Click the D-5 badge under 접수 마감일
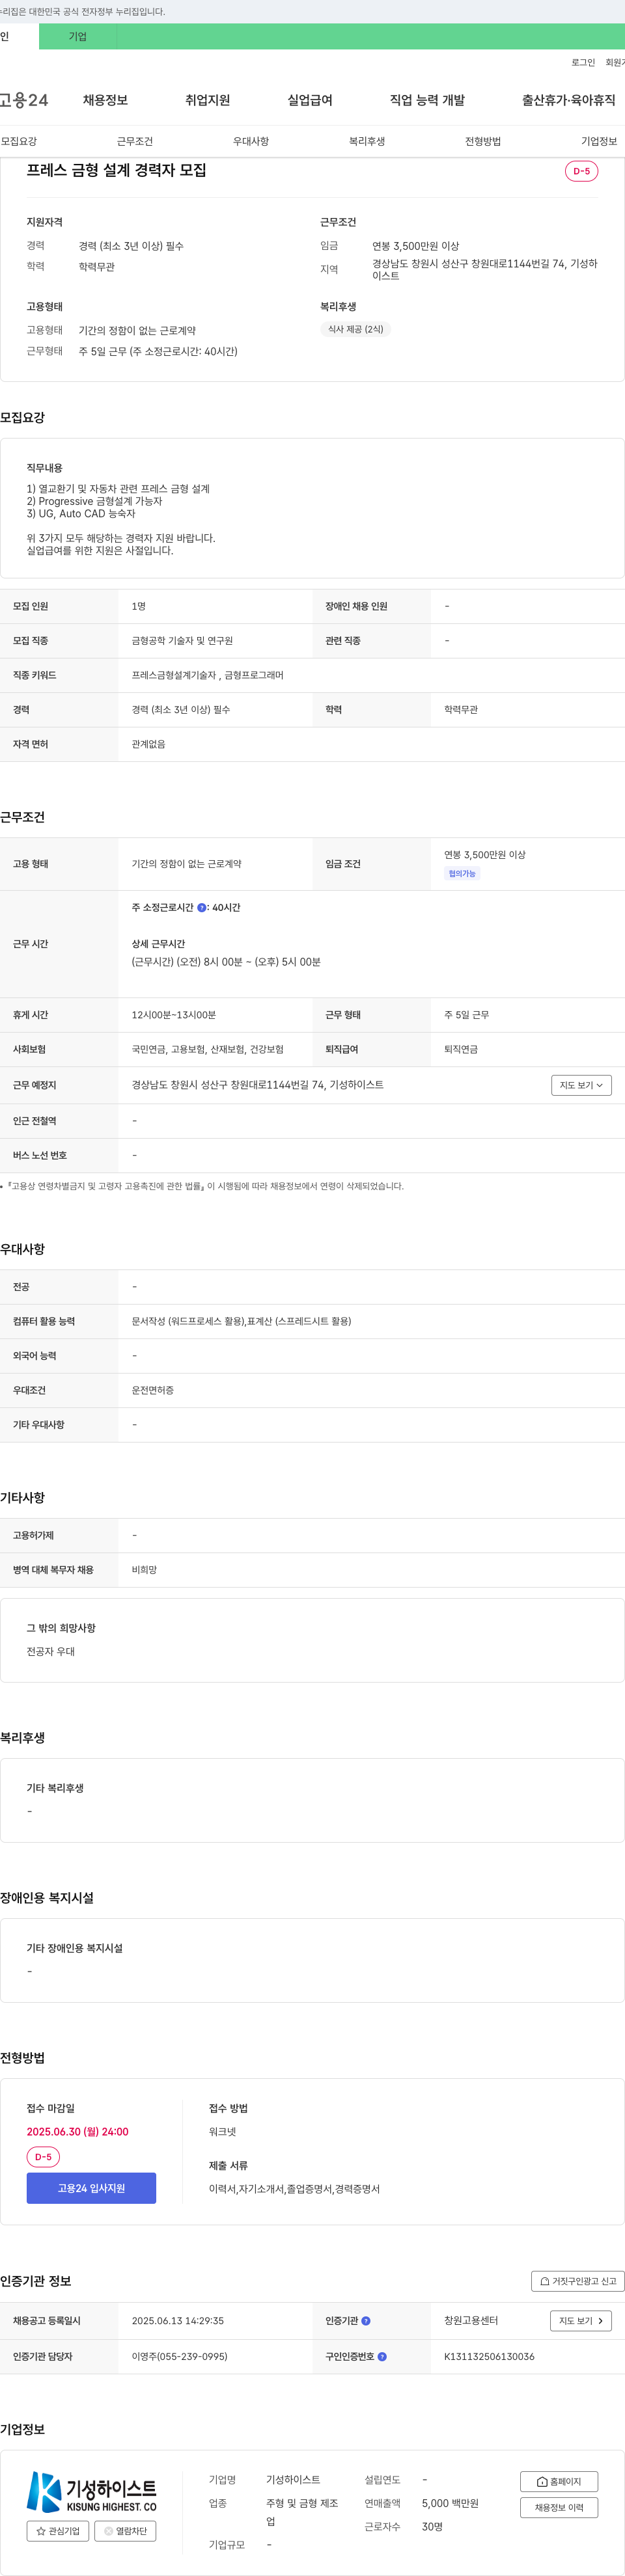The width and height of the screenshot is (625, 2576). pyautogui.click(x=43, y=2157)
